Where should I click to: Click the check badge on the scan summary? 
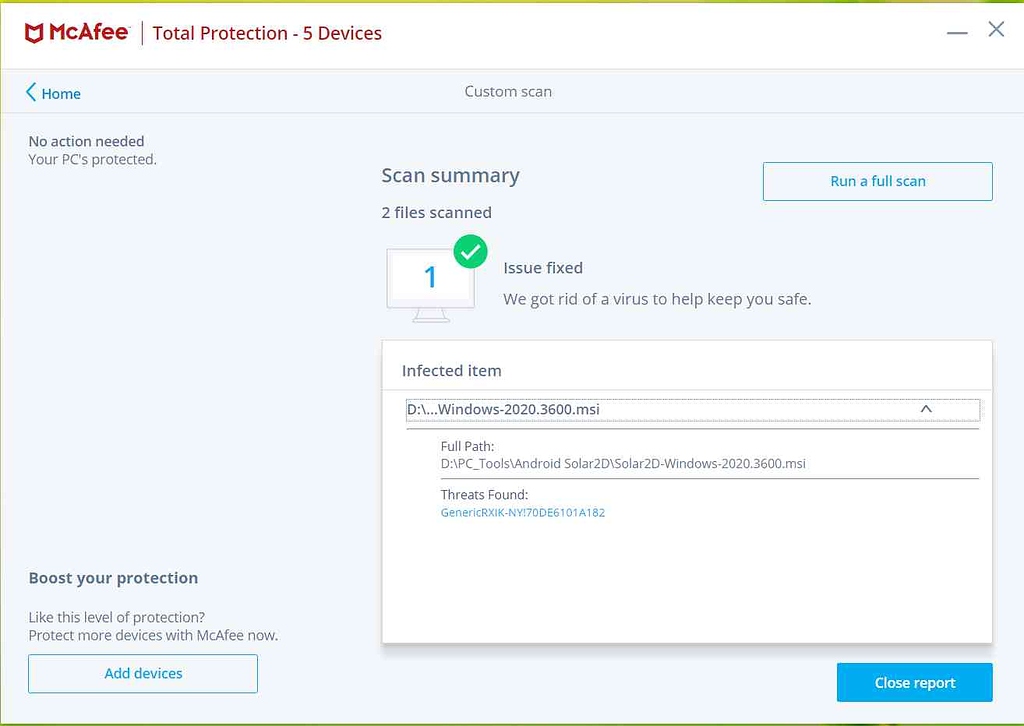(470, 251)
